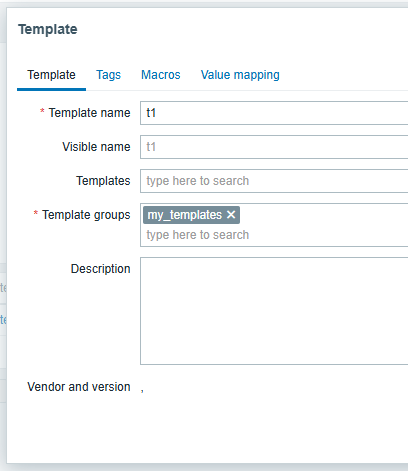Focus the Template name field containing t1
This screenshot has height=471, width=408.
pos(274,113)
